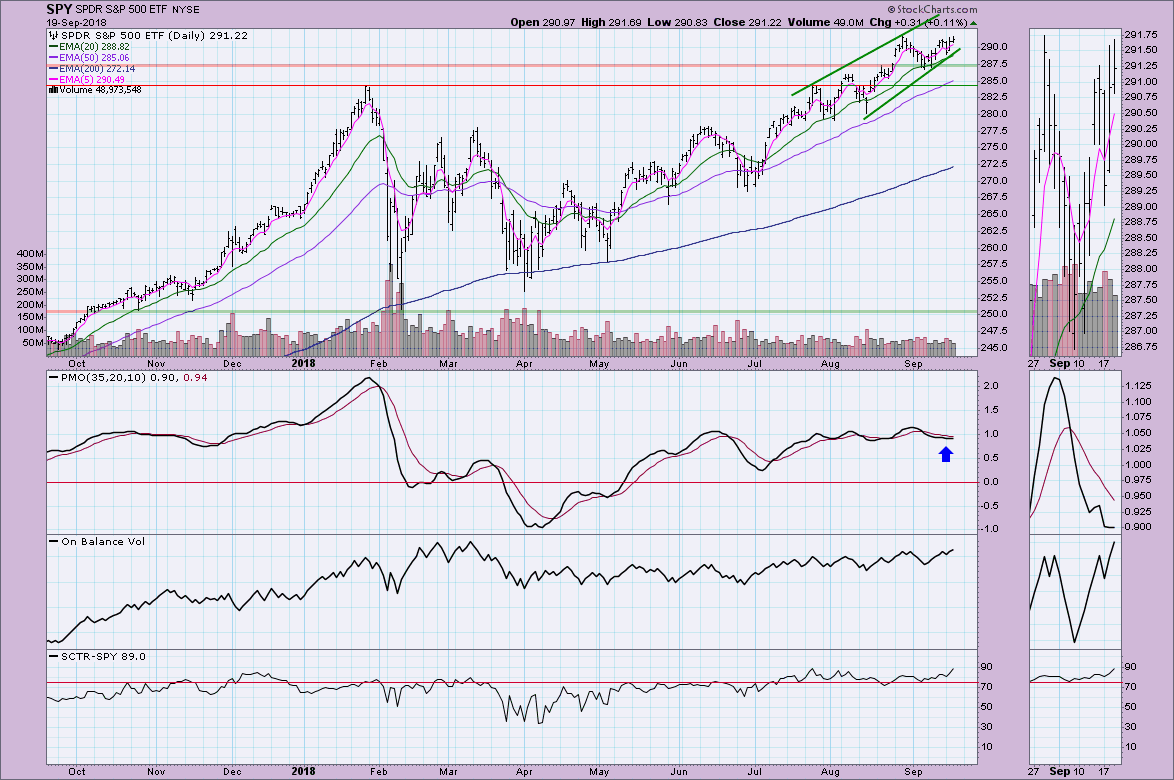This screenshot has width=1174, height=780.
Task: Click the Chg +0.31 (+0.11%) value
Action: (918, 22)
